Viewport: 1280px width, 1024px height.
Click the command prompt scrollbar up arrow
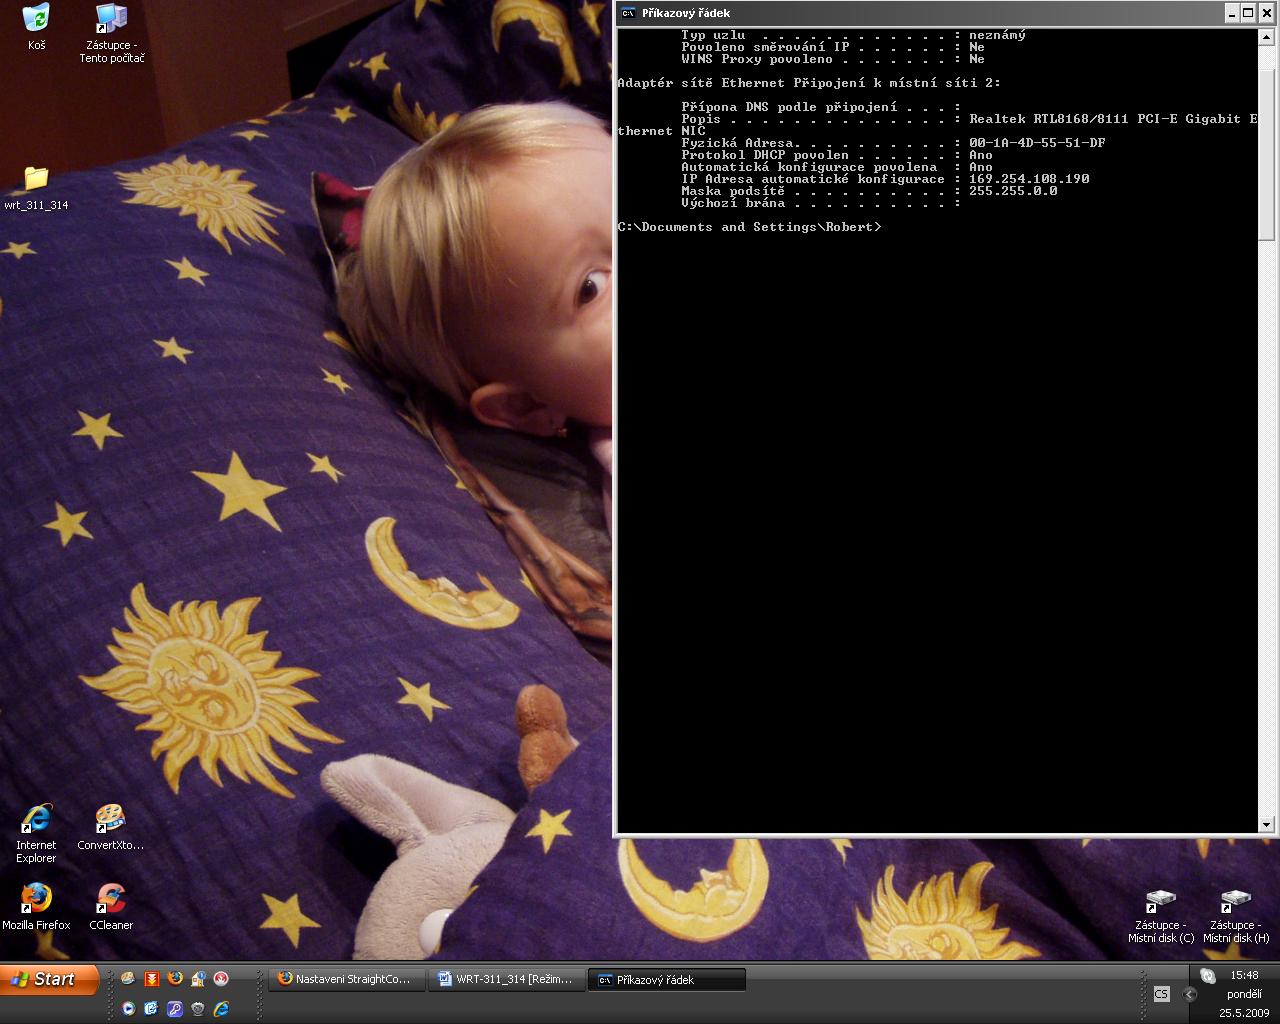click(x=1266, y=37)
